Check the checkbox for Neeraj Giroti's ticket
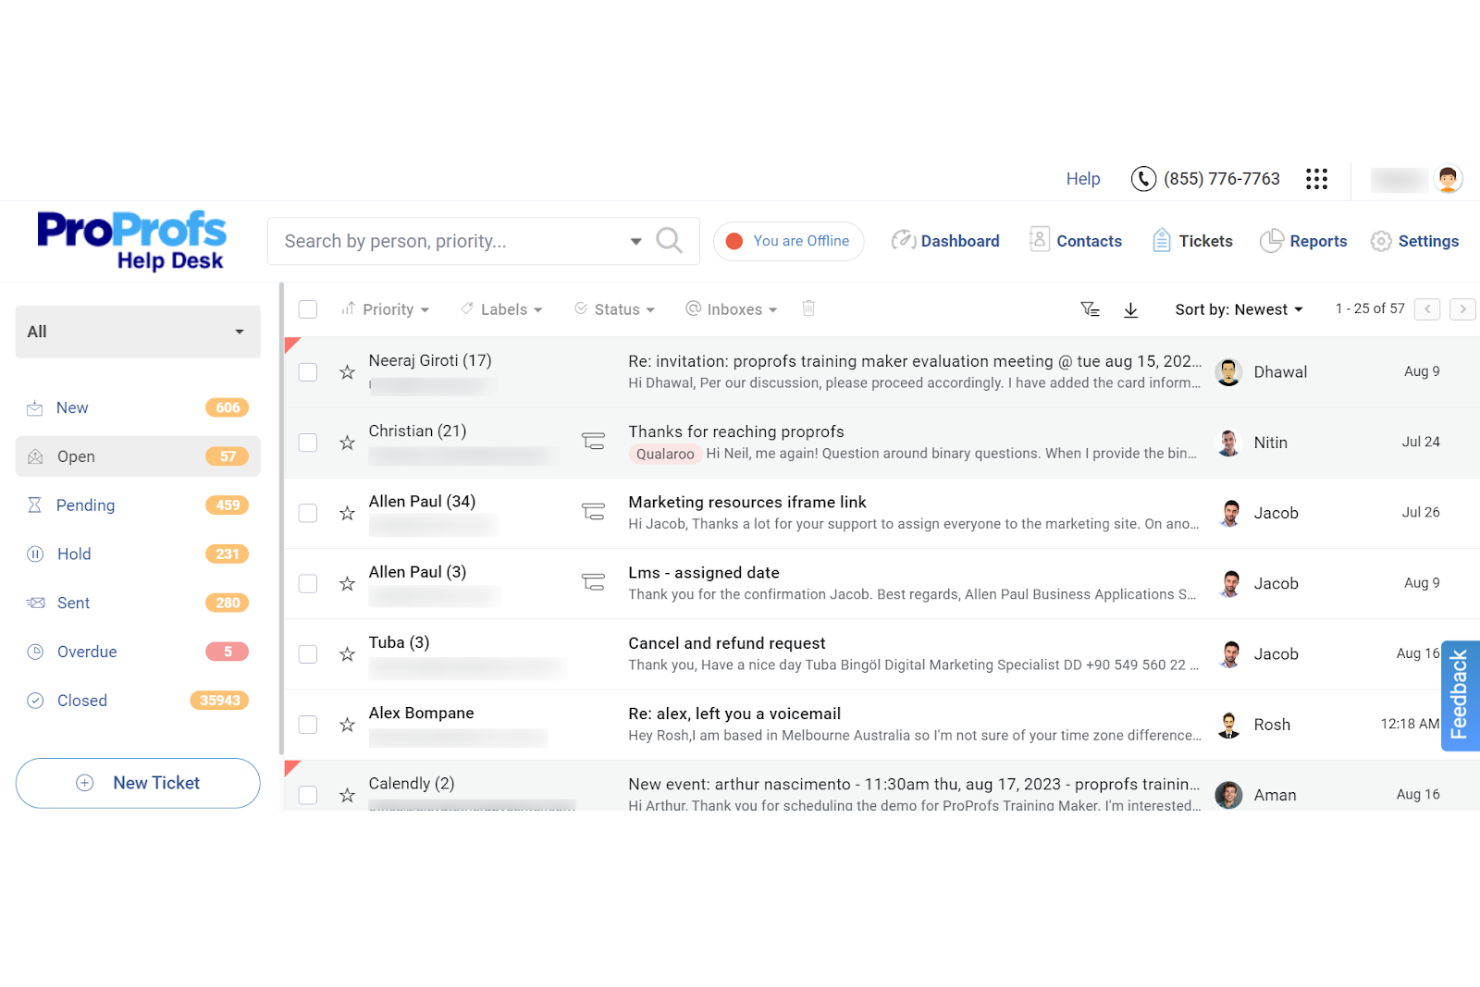The width and height of the screenshot is (1480, 987). tap(308, 371)
